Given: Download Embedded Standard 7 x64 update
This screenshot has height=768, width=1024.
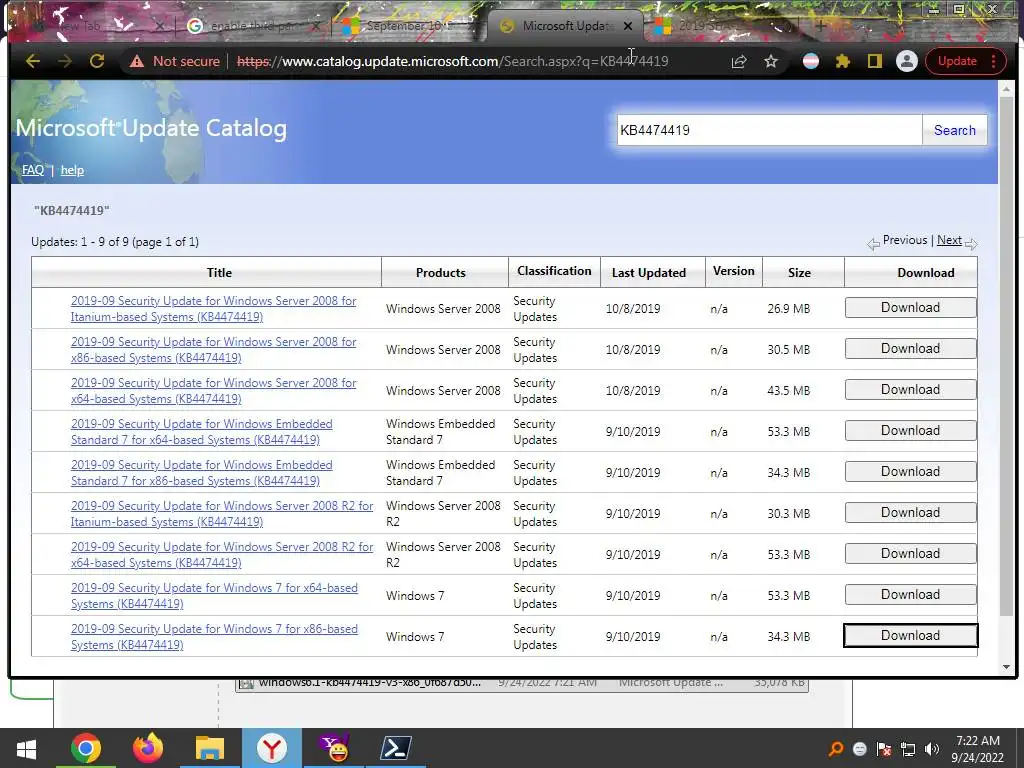Looking at the screenshot, I should click(x=910, y=431).
